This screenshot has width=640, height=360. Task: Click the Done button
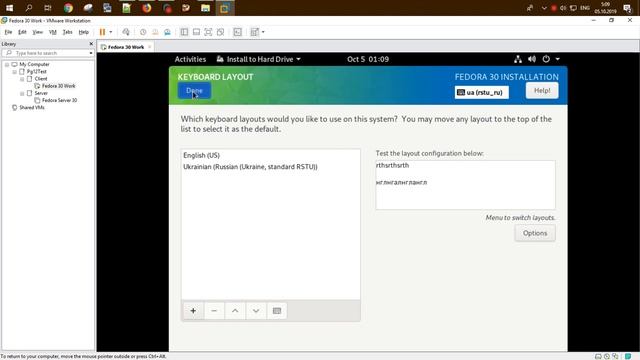tap(194, 91)
